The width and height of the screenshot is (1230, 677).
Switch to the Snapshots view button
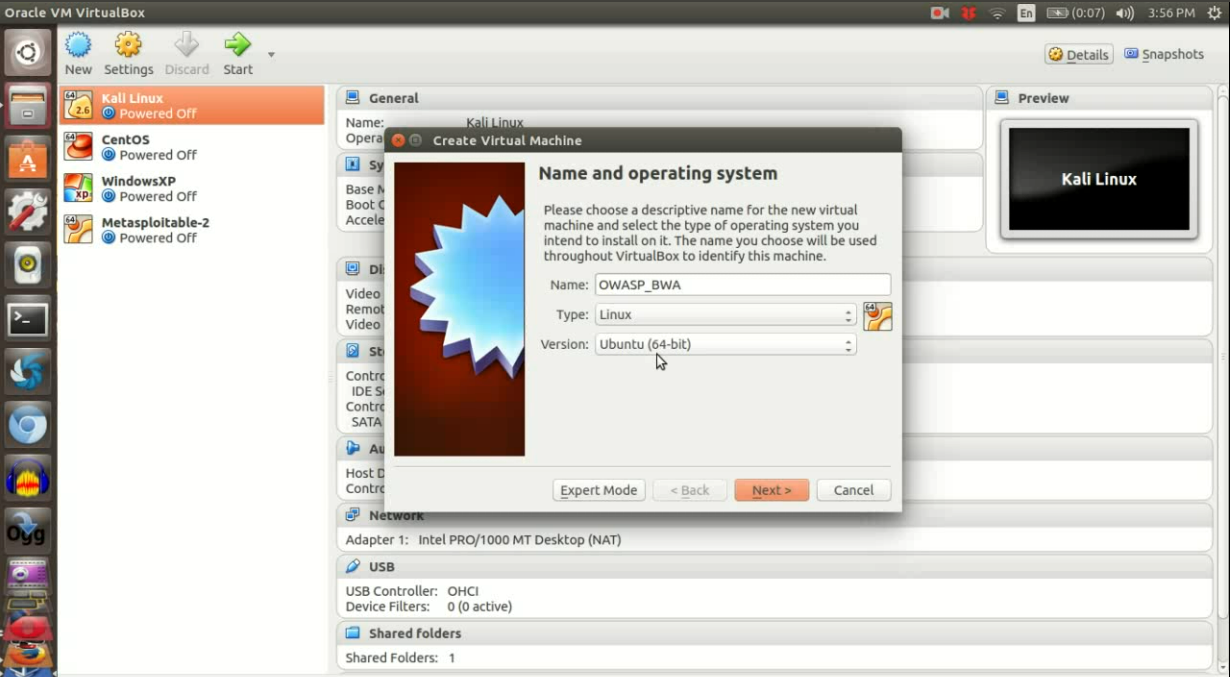coord(1164,54)
